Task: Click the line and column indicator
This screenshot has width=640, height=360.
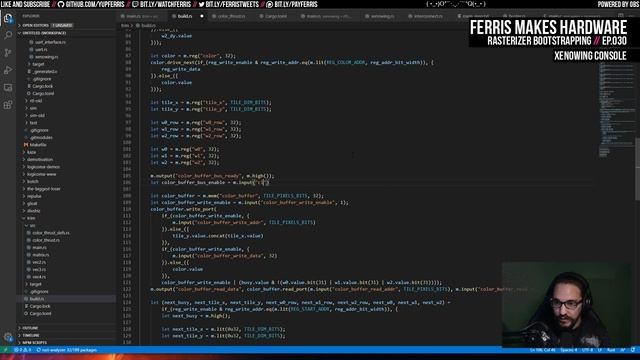Action: [x=542, y=350]
